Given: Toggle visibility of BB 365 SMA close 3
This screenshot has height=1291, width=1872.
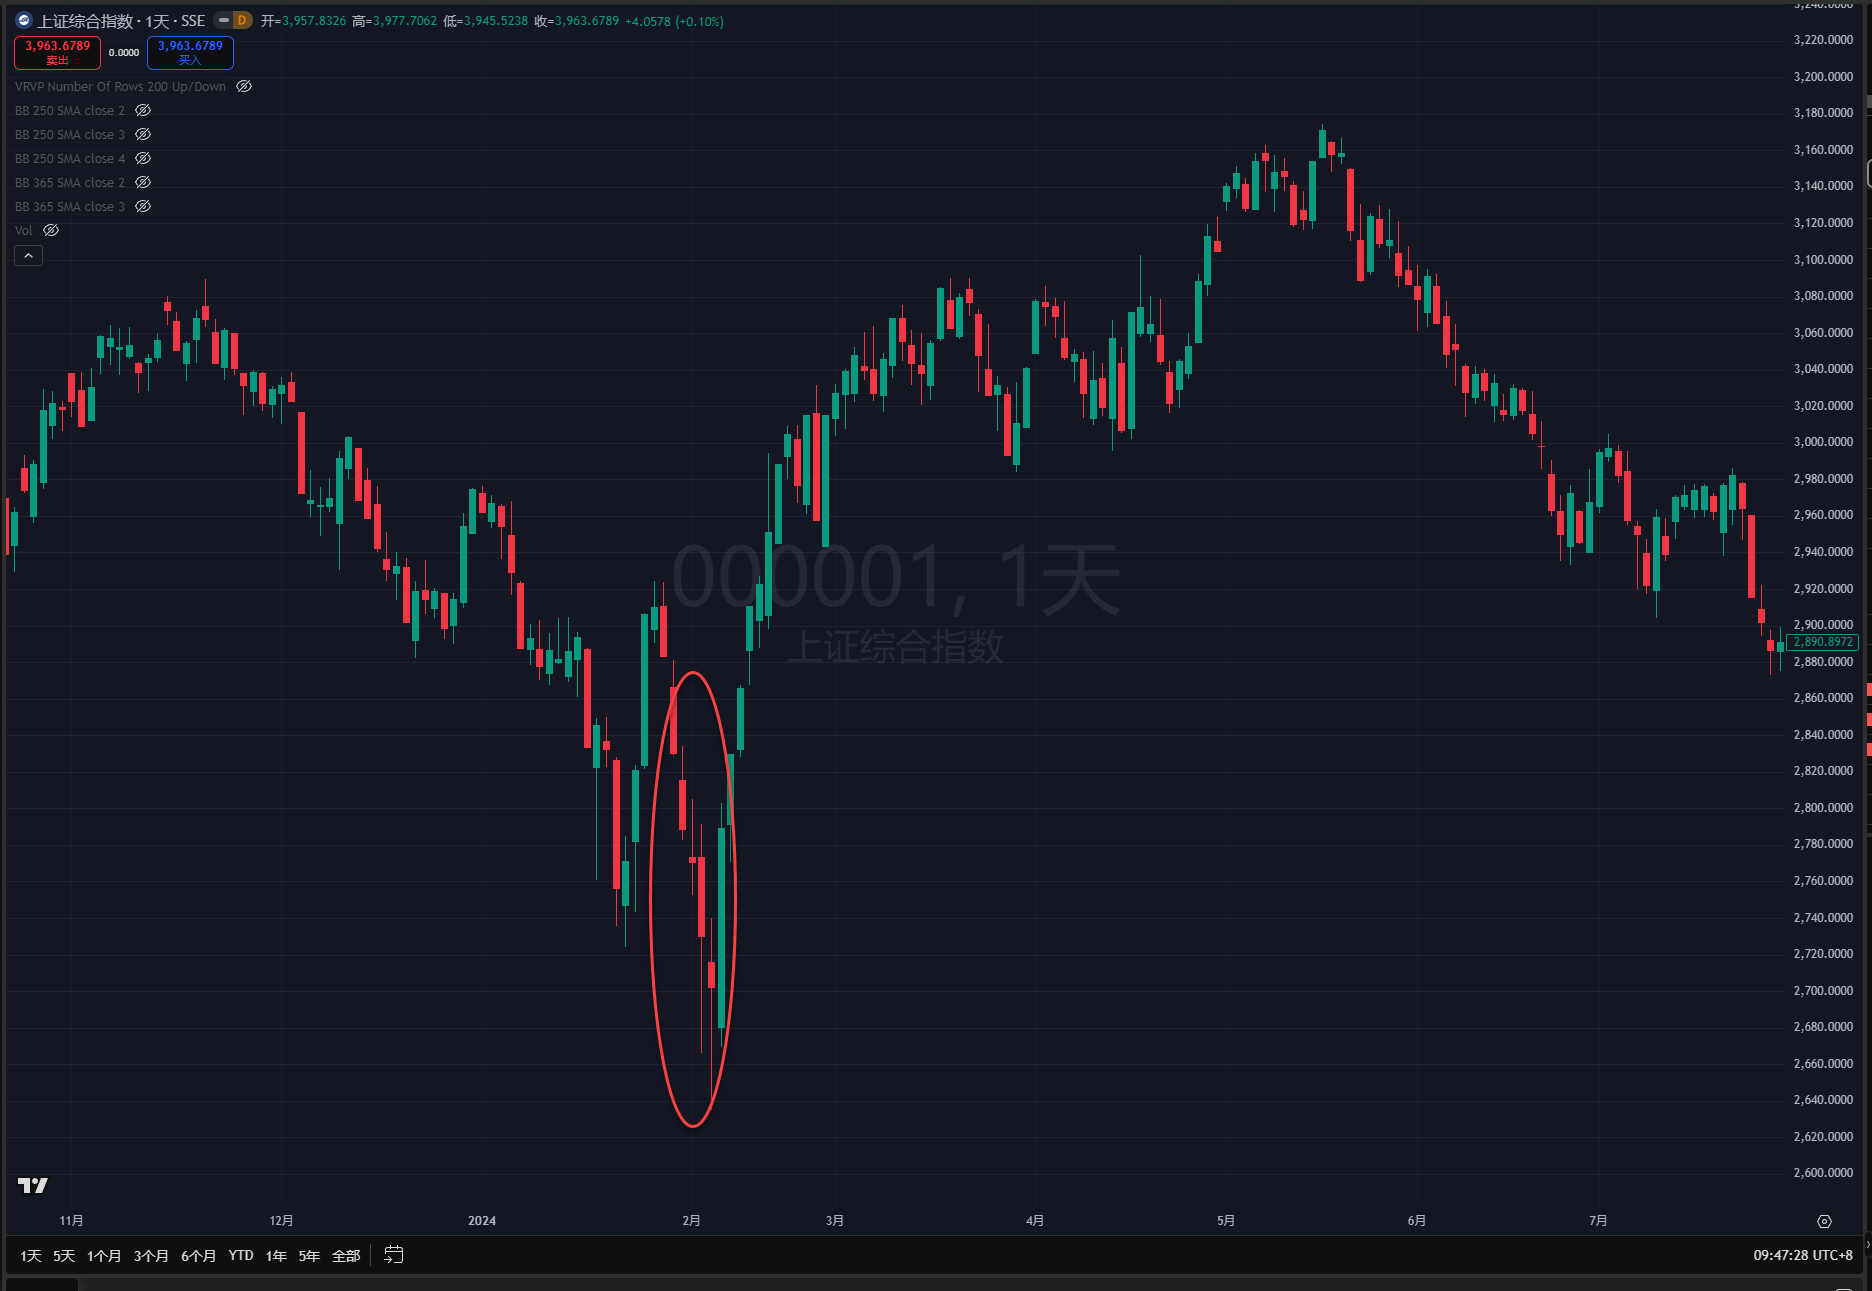Looking at the screenshot, I should coord(143,207).
